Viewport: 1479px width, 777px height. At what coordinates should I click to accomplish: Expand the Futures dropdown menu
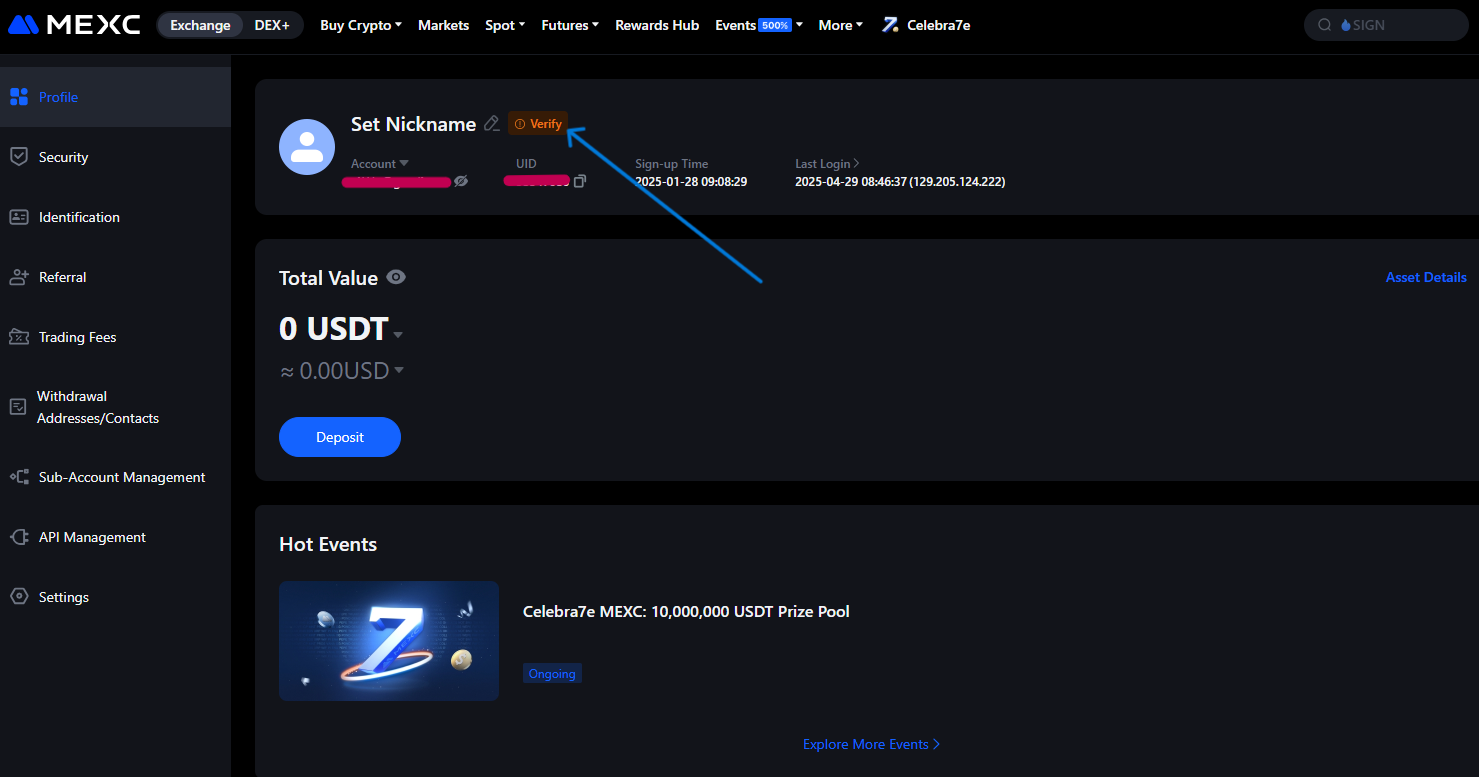570,25
